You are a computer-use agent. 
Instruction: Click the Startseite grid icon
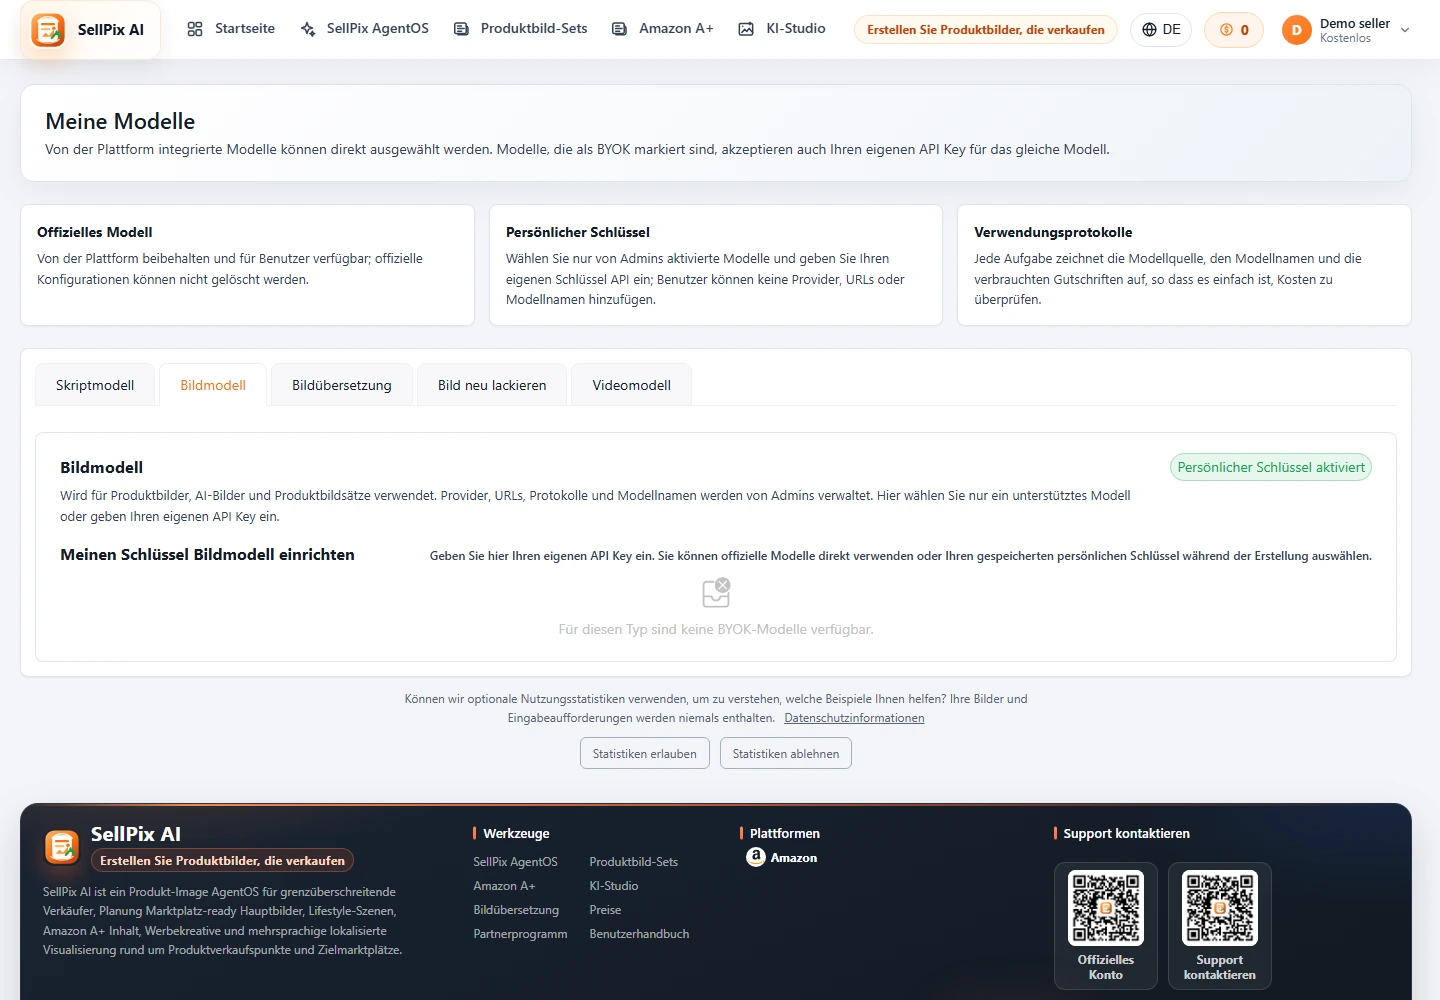(x=195, y=29)
